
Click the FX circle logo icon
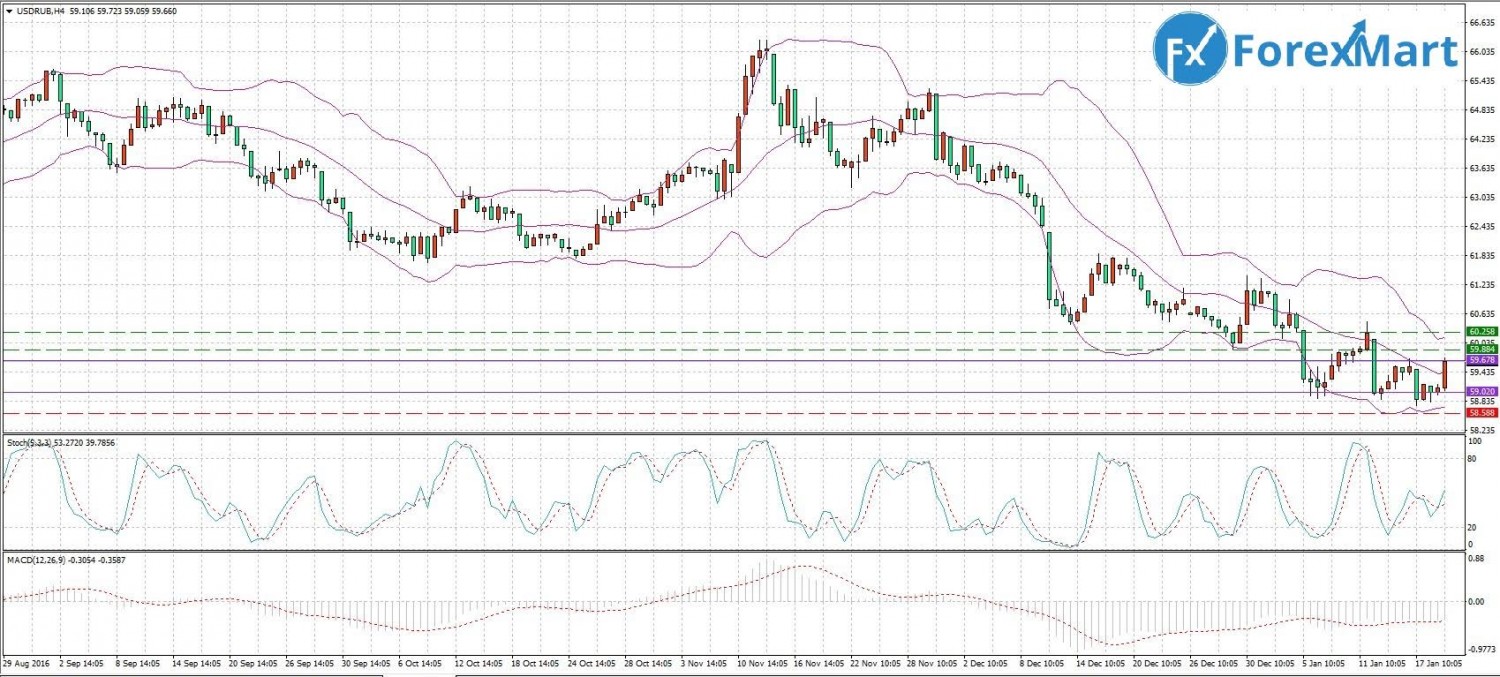click(x=1190, y=48)
